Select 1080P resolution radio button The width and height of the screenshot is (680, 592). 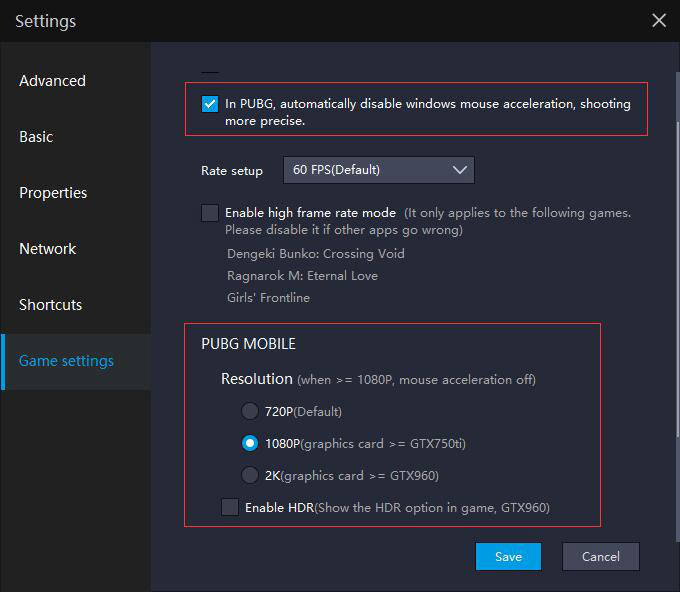click(x=250, y=443)
